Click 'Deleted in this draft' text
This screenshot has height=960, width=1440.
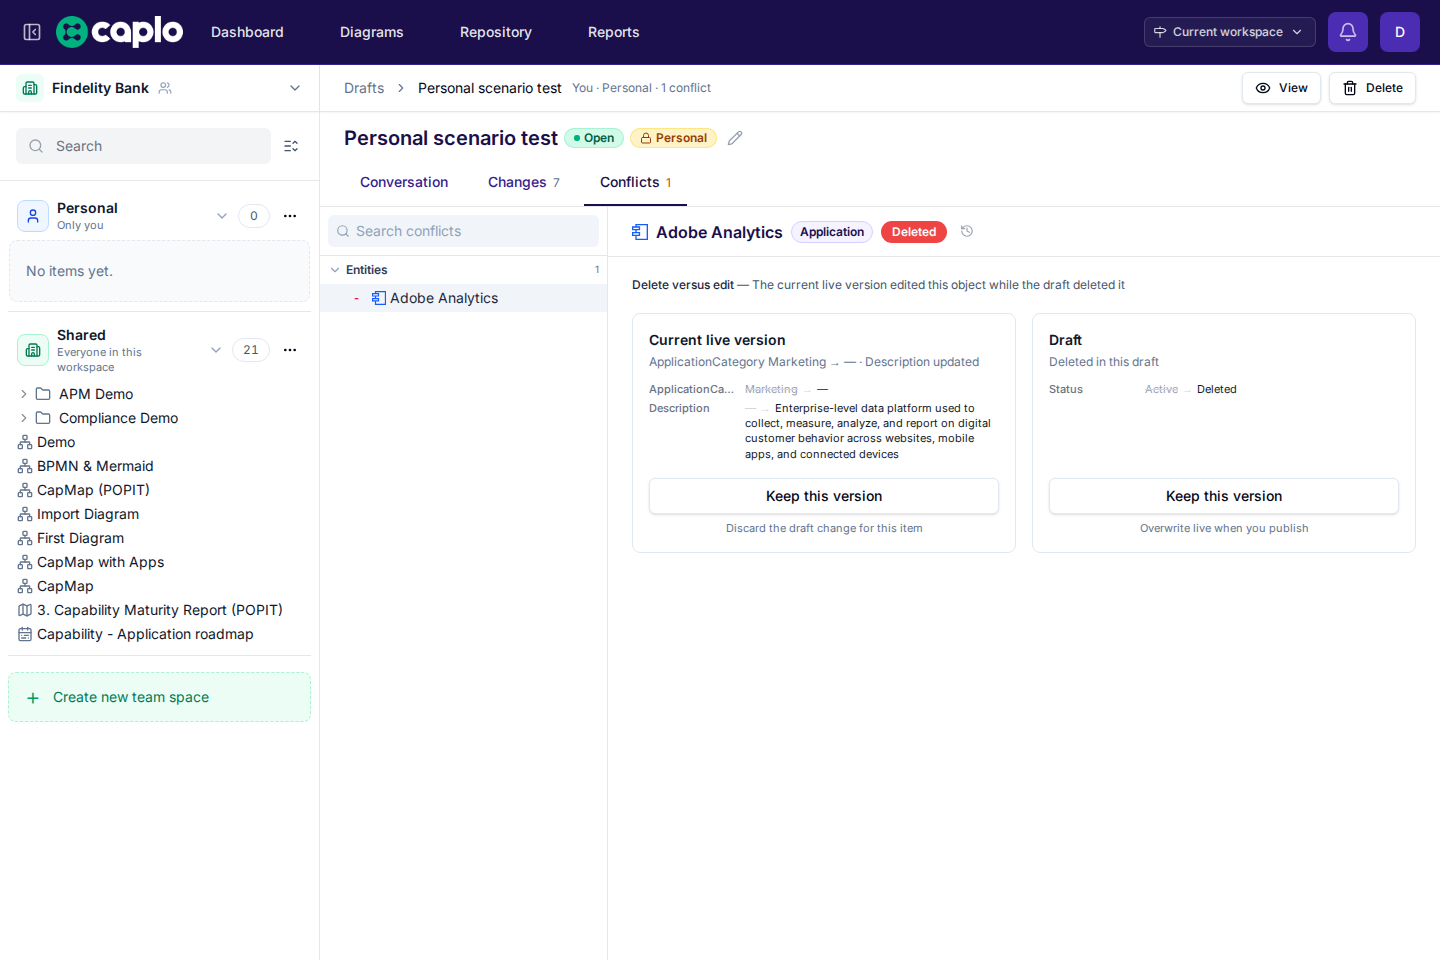tap(1104, 362)
